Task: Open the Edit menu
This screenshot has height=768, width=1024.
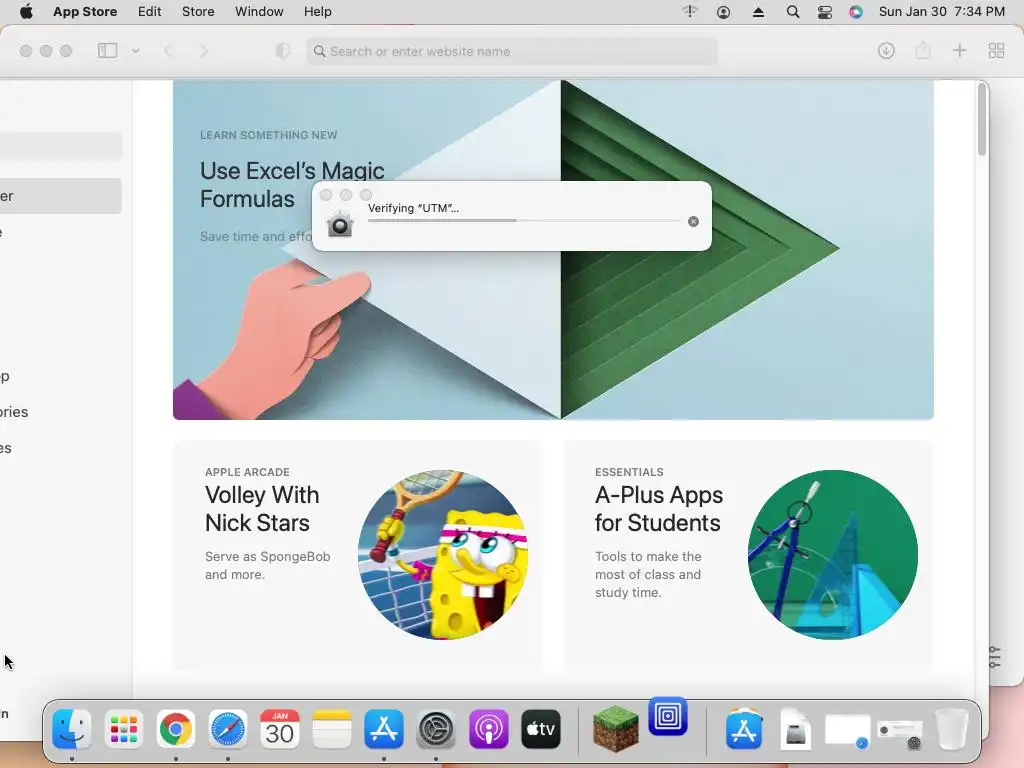Action: click(150, 12)
